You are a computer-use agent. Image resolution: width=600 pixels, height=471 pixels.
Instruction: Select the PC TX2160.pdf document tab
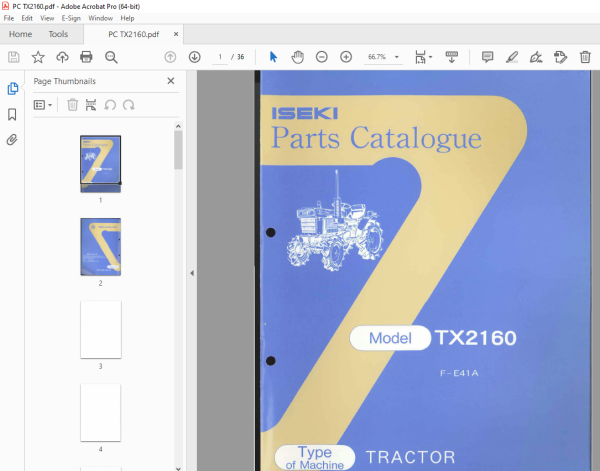[x=134, y=34]
